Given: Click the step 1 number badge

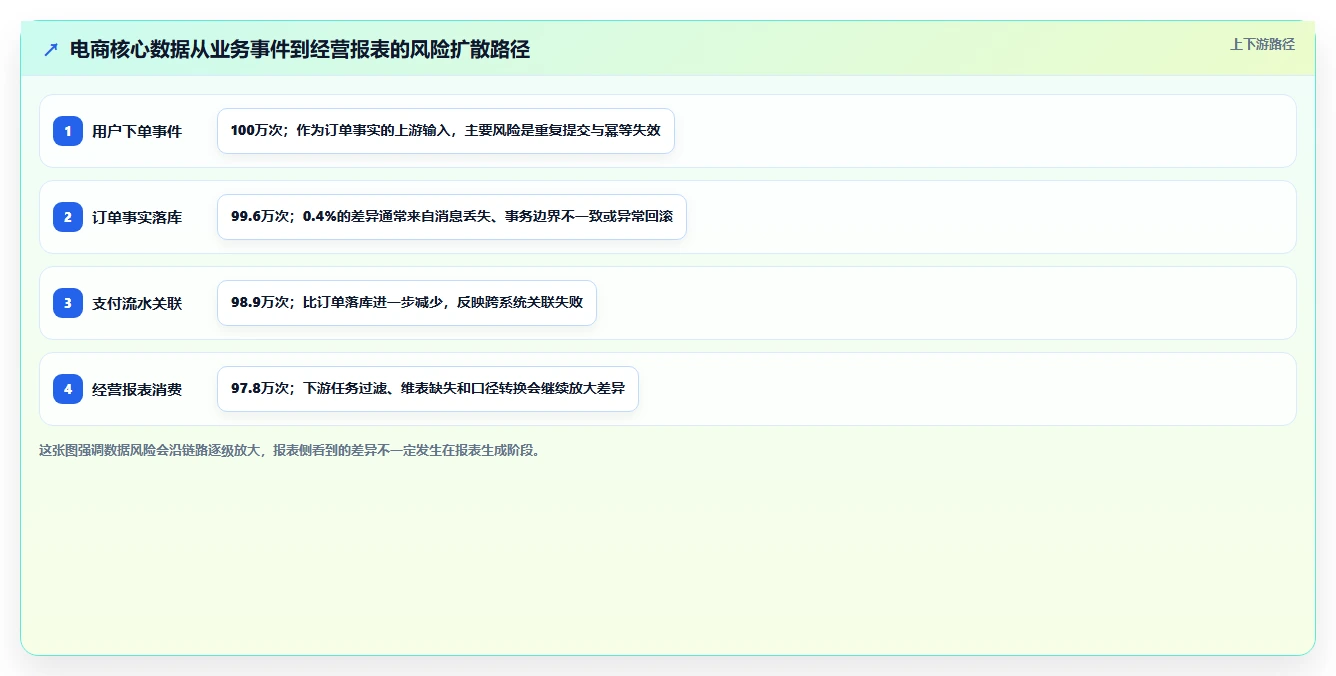Looking at the screenshot, I should [x=68, y=131].
